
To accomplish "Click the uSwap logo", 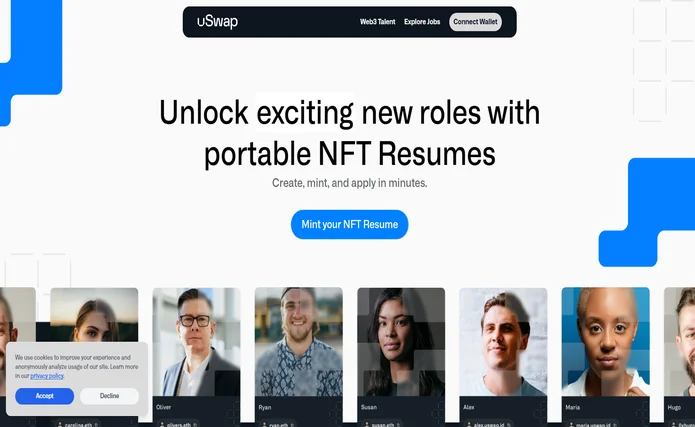I will [217, 21].
